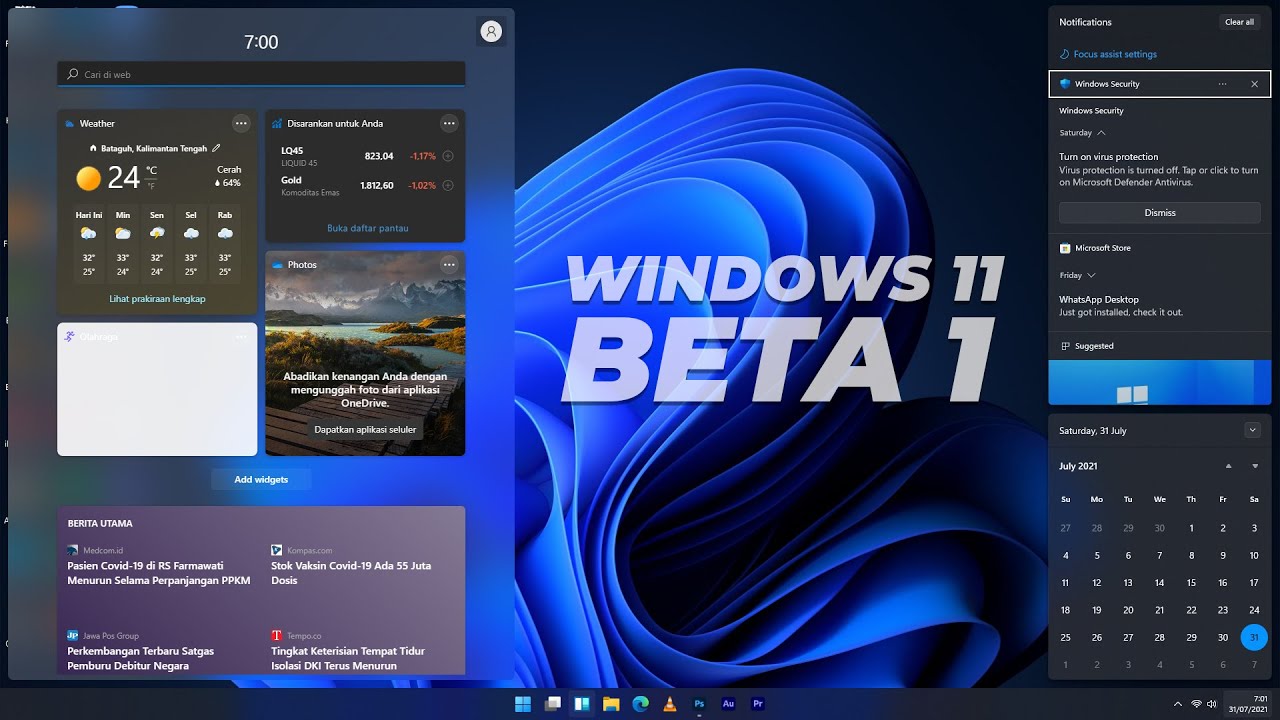Viewport: 1280px width, 720px height.
Task: Switch weather unit to Fahrenheit
Action: click(151, 186)
